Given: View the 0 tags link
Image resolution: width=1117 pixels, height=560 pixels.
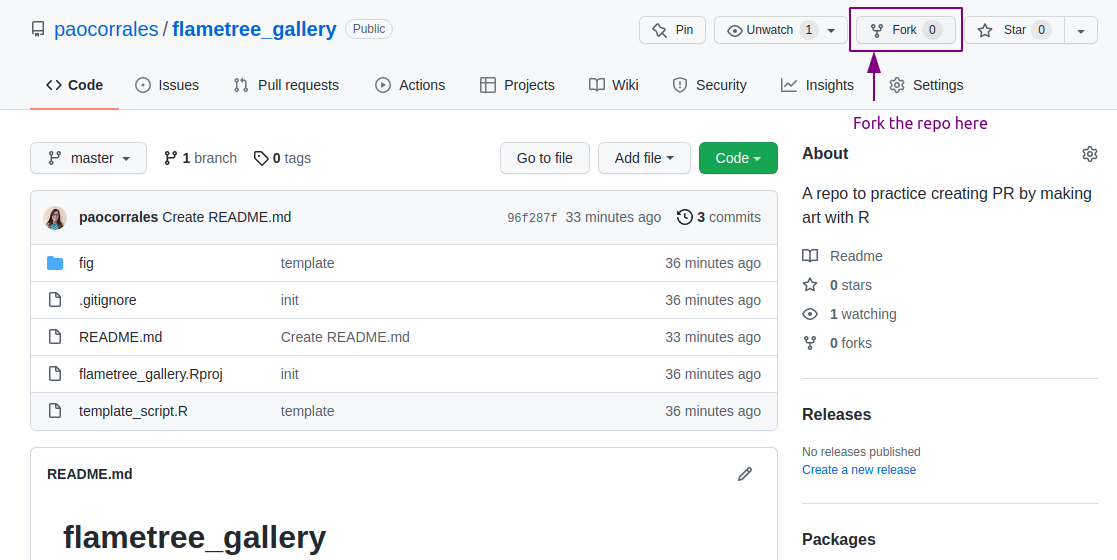Looking at the screenshot, I should [282, 158].
